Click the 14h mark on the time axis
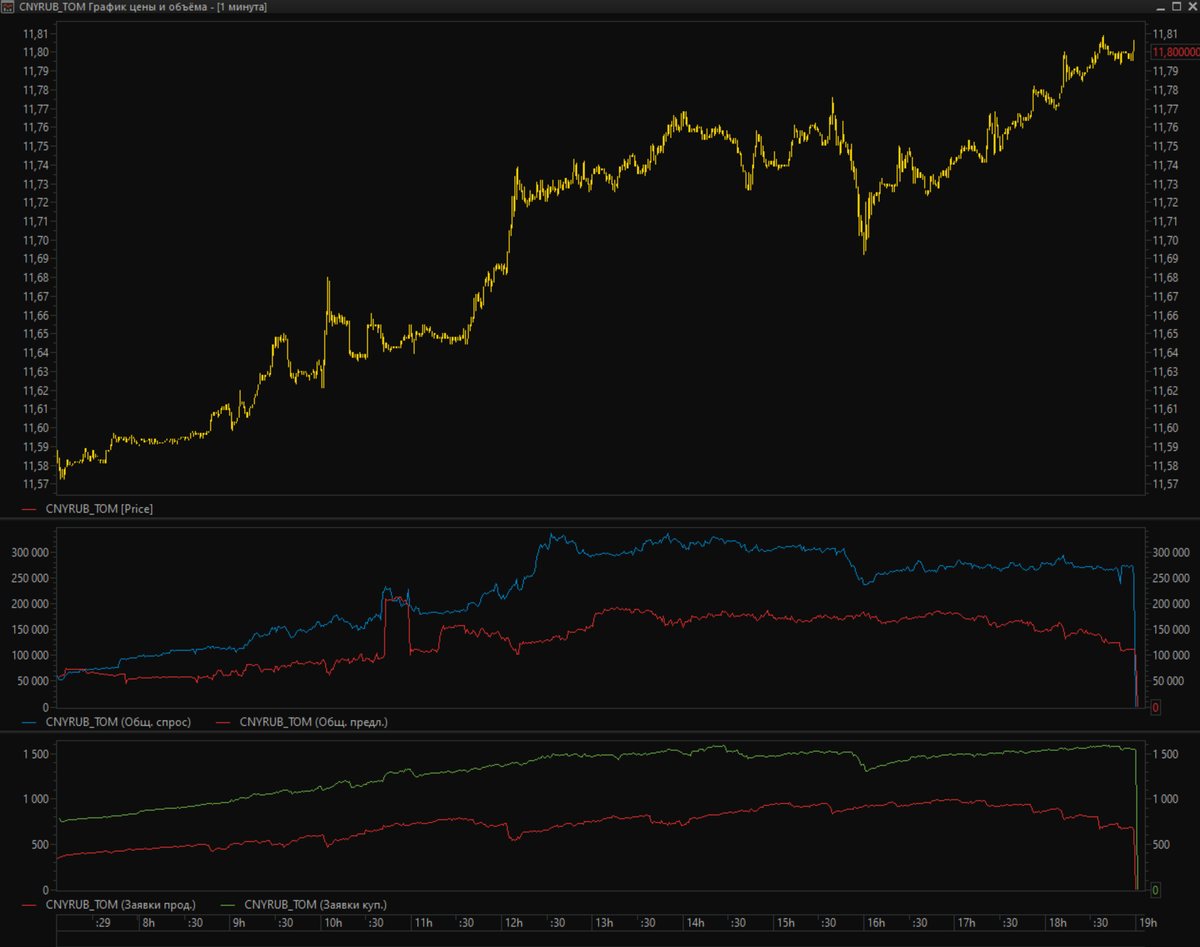Viewport: 1200px width, 947px height. pos(696,922)
